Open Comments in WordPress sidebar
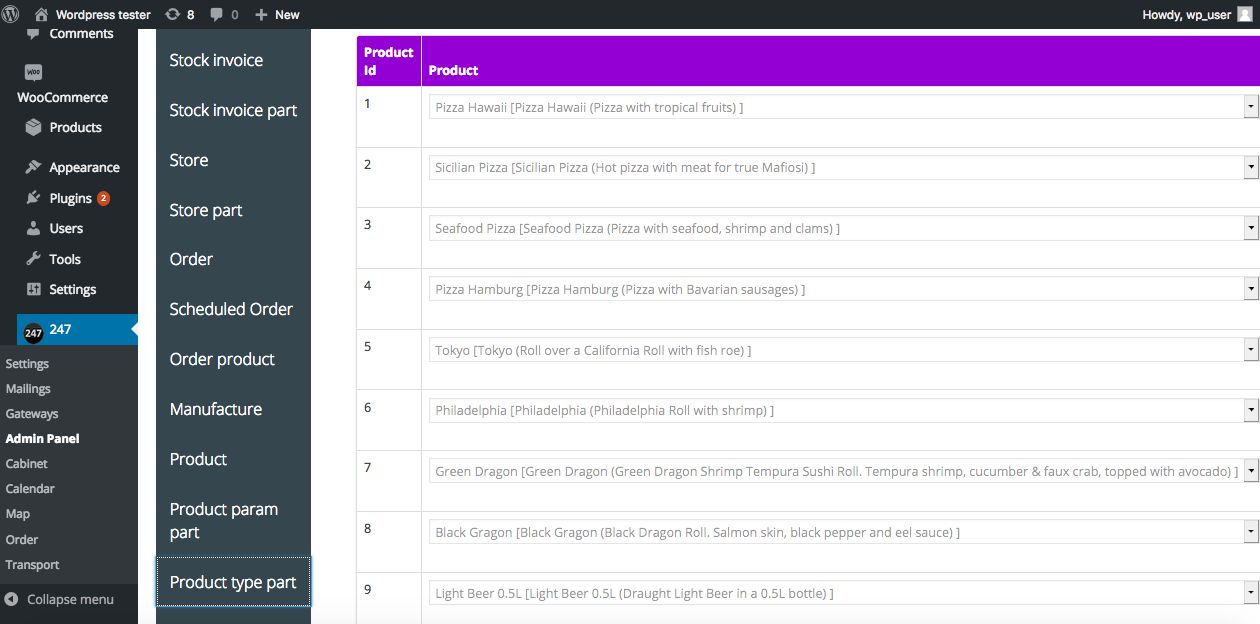Screen dimensions: 1260x624 [81, 34]
